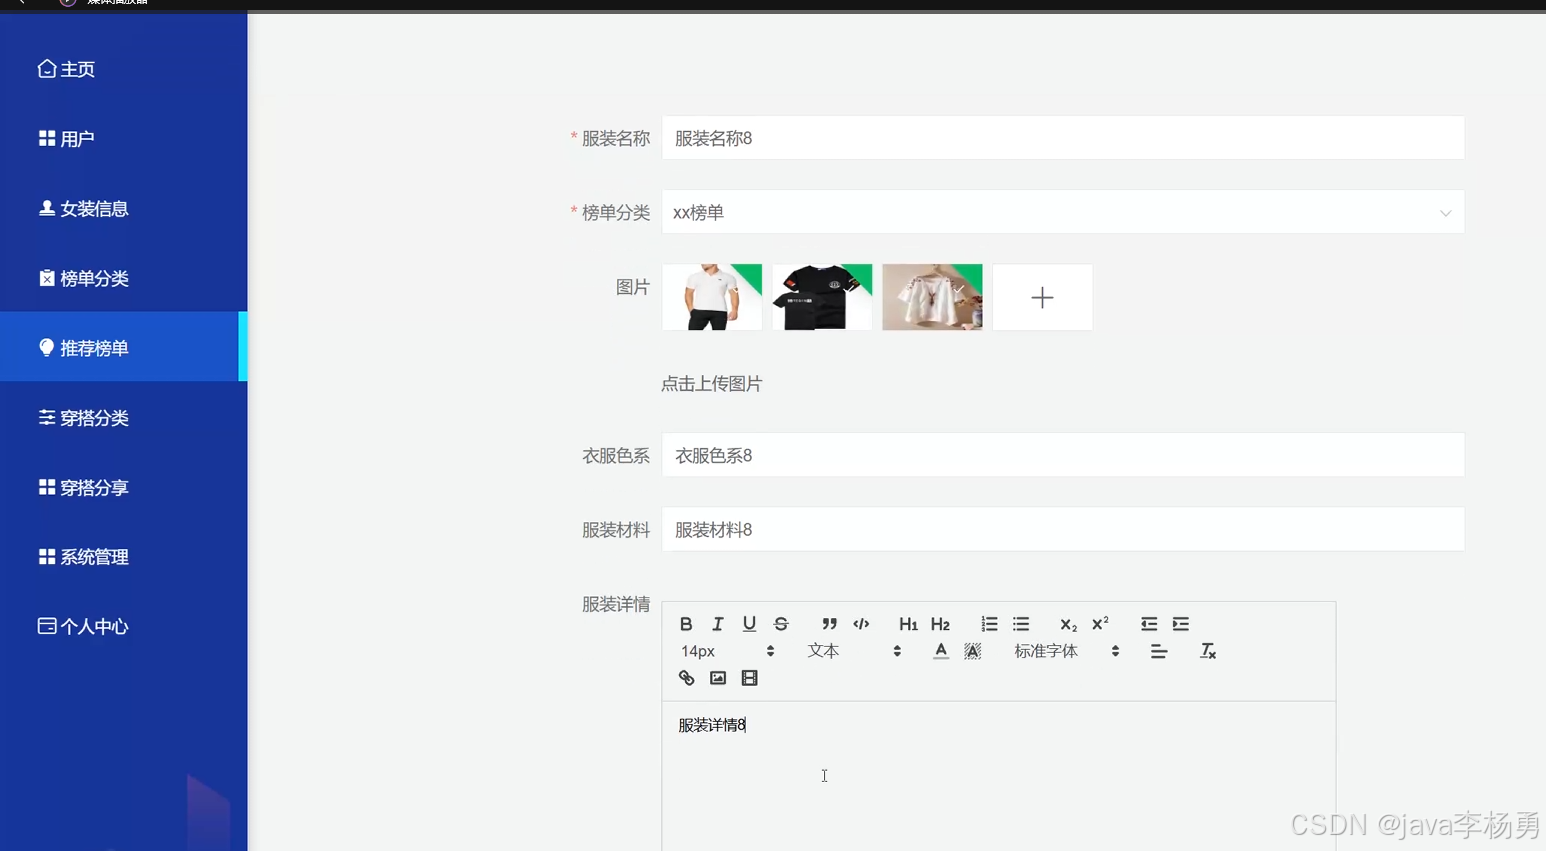Screen dimensions: 1546x851
Task: Apply subscript formatting in the editor
Action: pos(1067,624)
